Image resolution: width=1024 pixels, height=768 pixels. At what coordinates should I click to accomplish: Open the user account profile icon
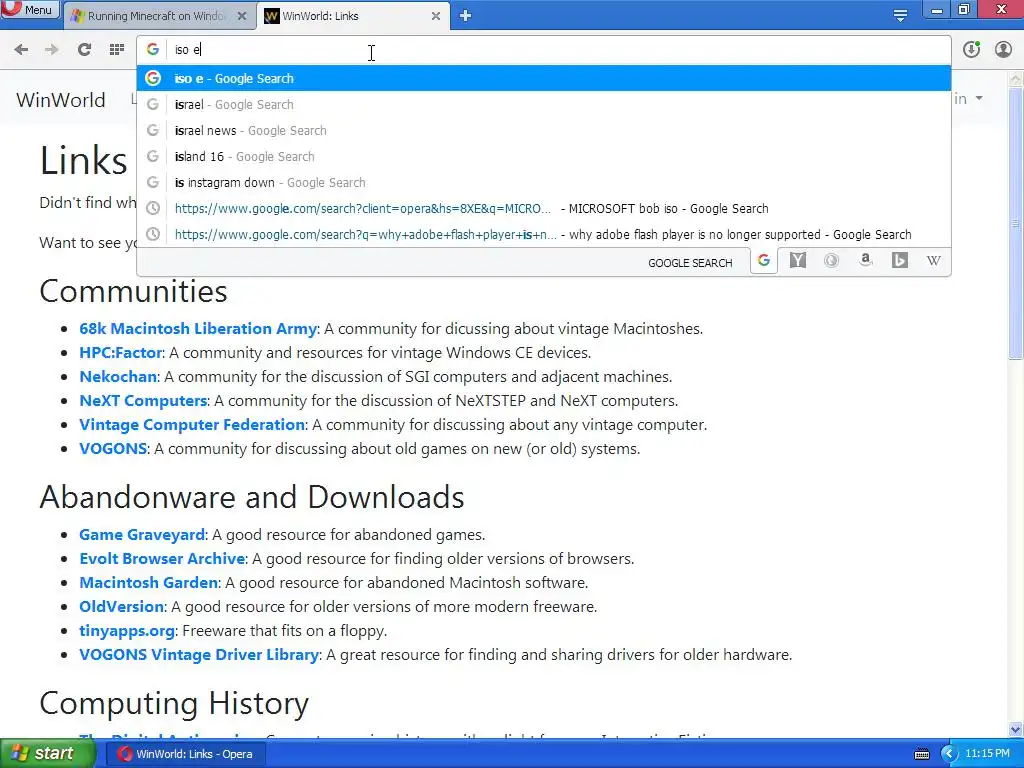point(1003,50)
